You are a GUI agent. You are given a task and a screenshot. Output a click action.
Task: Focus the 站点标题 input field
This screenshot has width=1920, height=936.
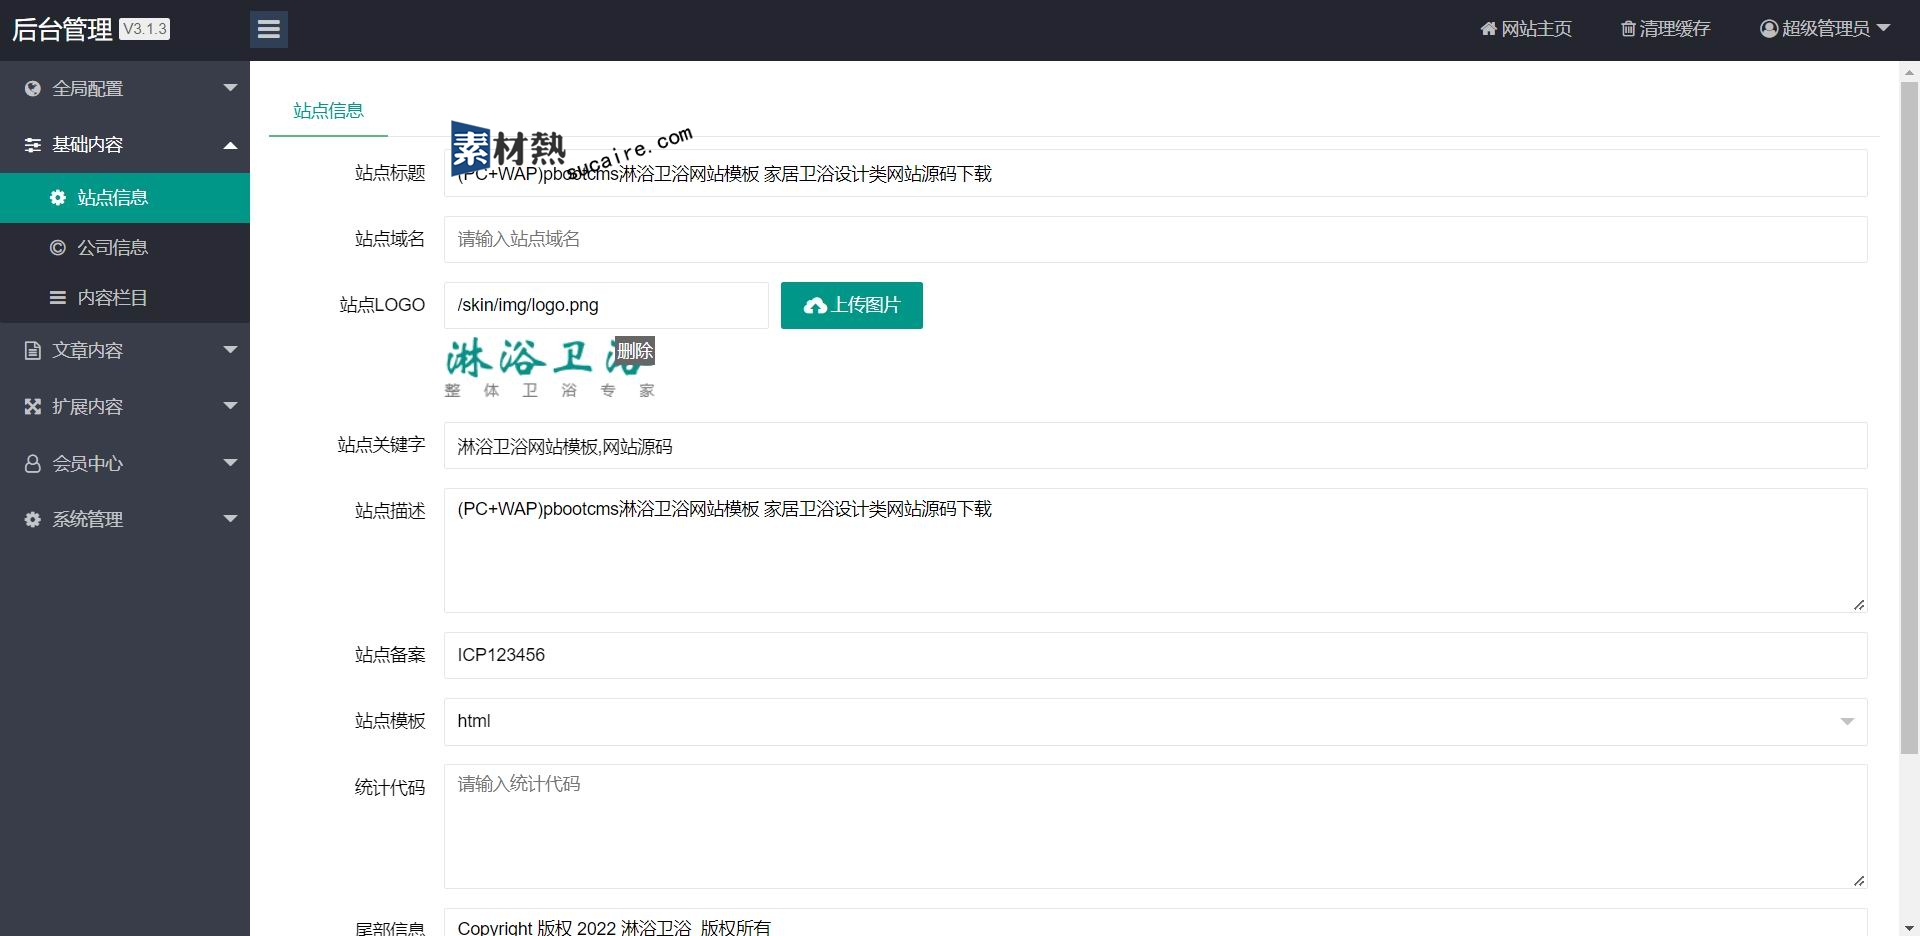[1155, 173]
